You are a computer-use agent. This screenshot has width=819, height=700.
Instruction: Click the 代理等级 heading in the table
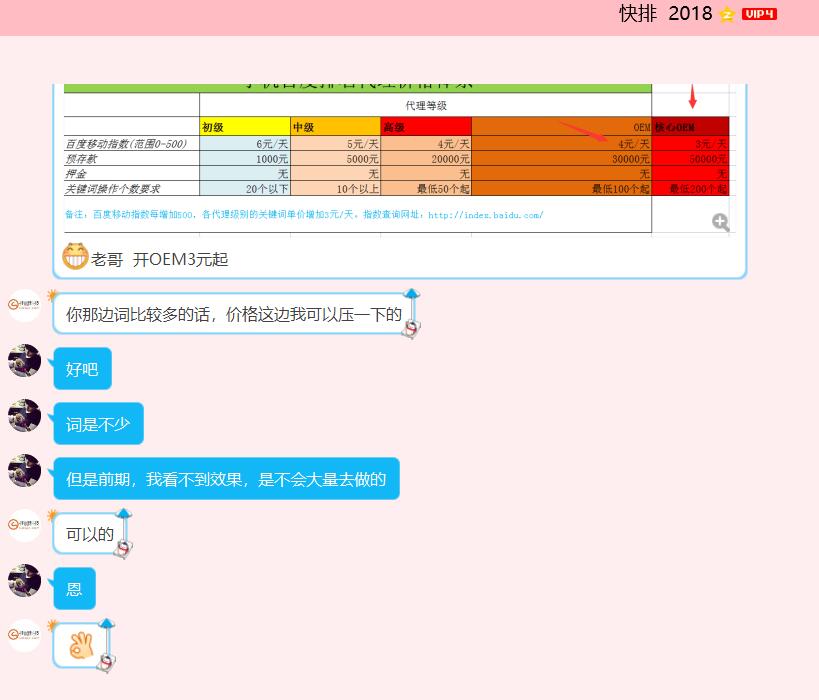click(426, 105)
